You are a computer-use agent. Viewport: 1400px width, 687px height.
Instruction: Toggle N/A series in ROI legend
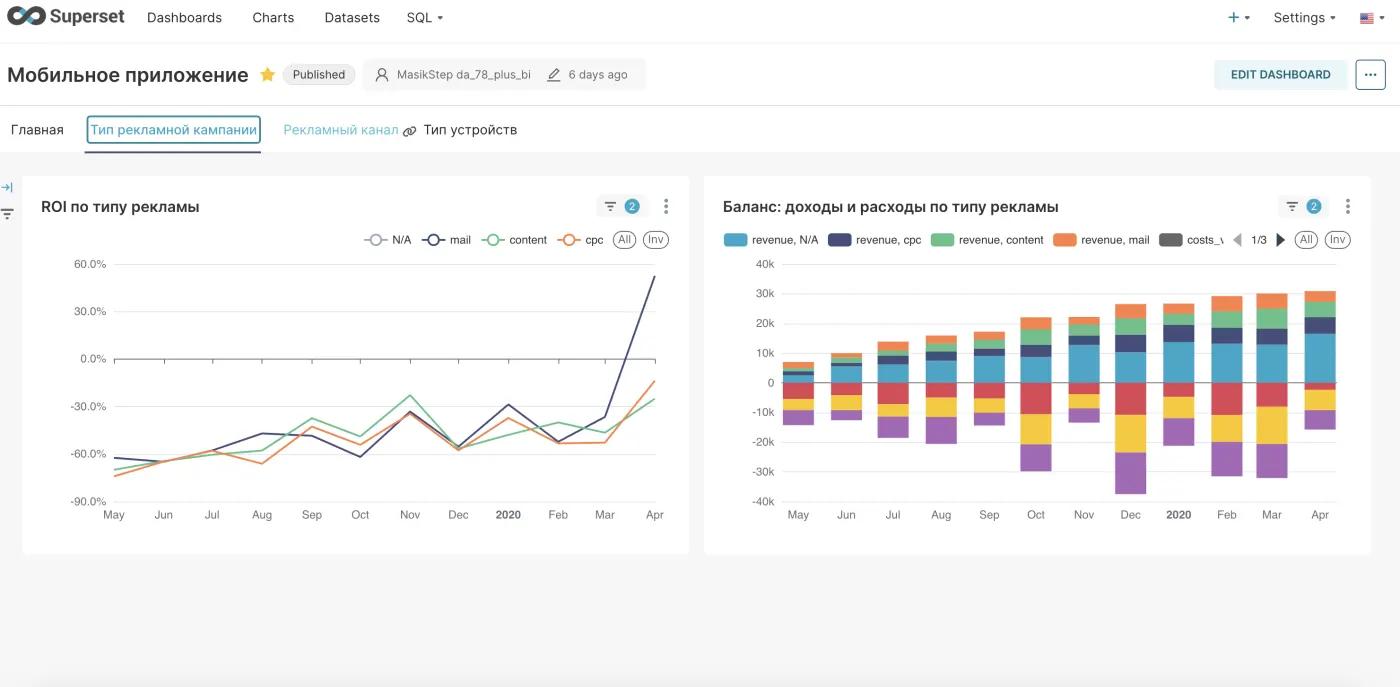388,240
